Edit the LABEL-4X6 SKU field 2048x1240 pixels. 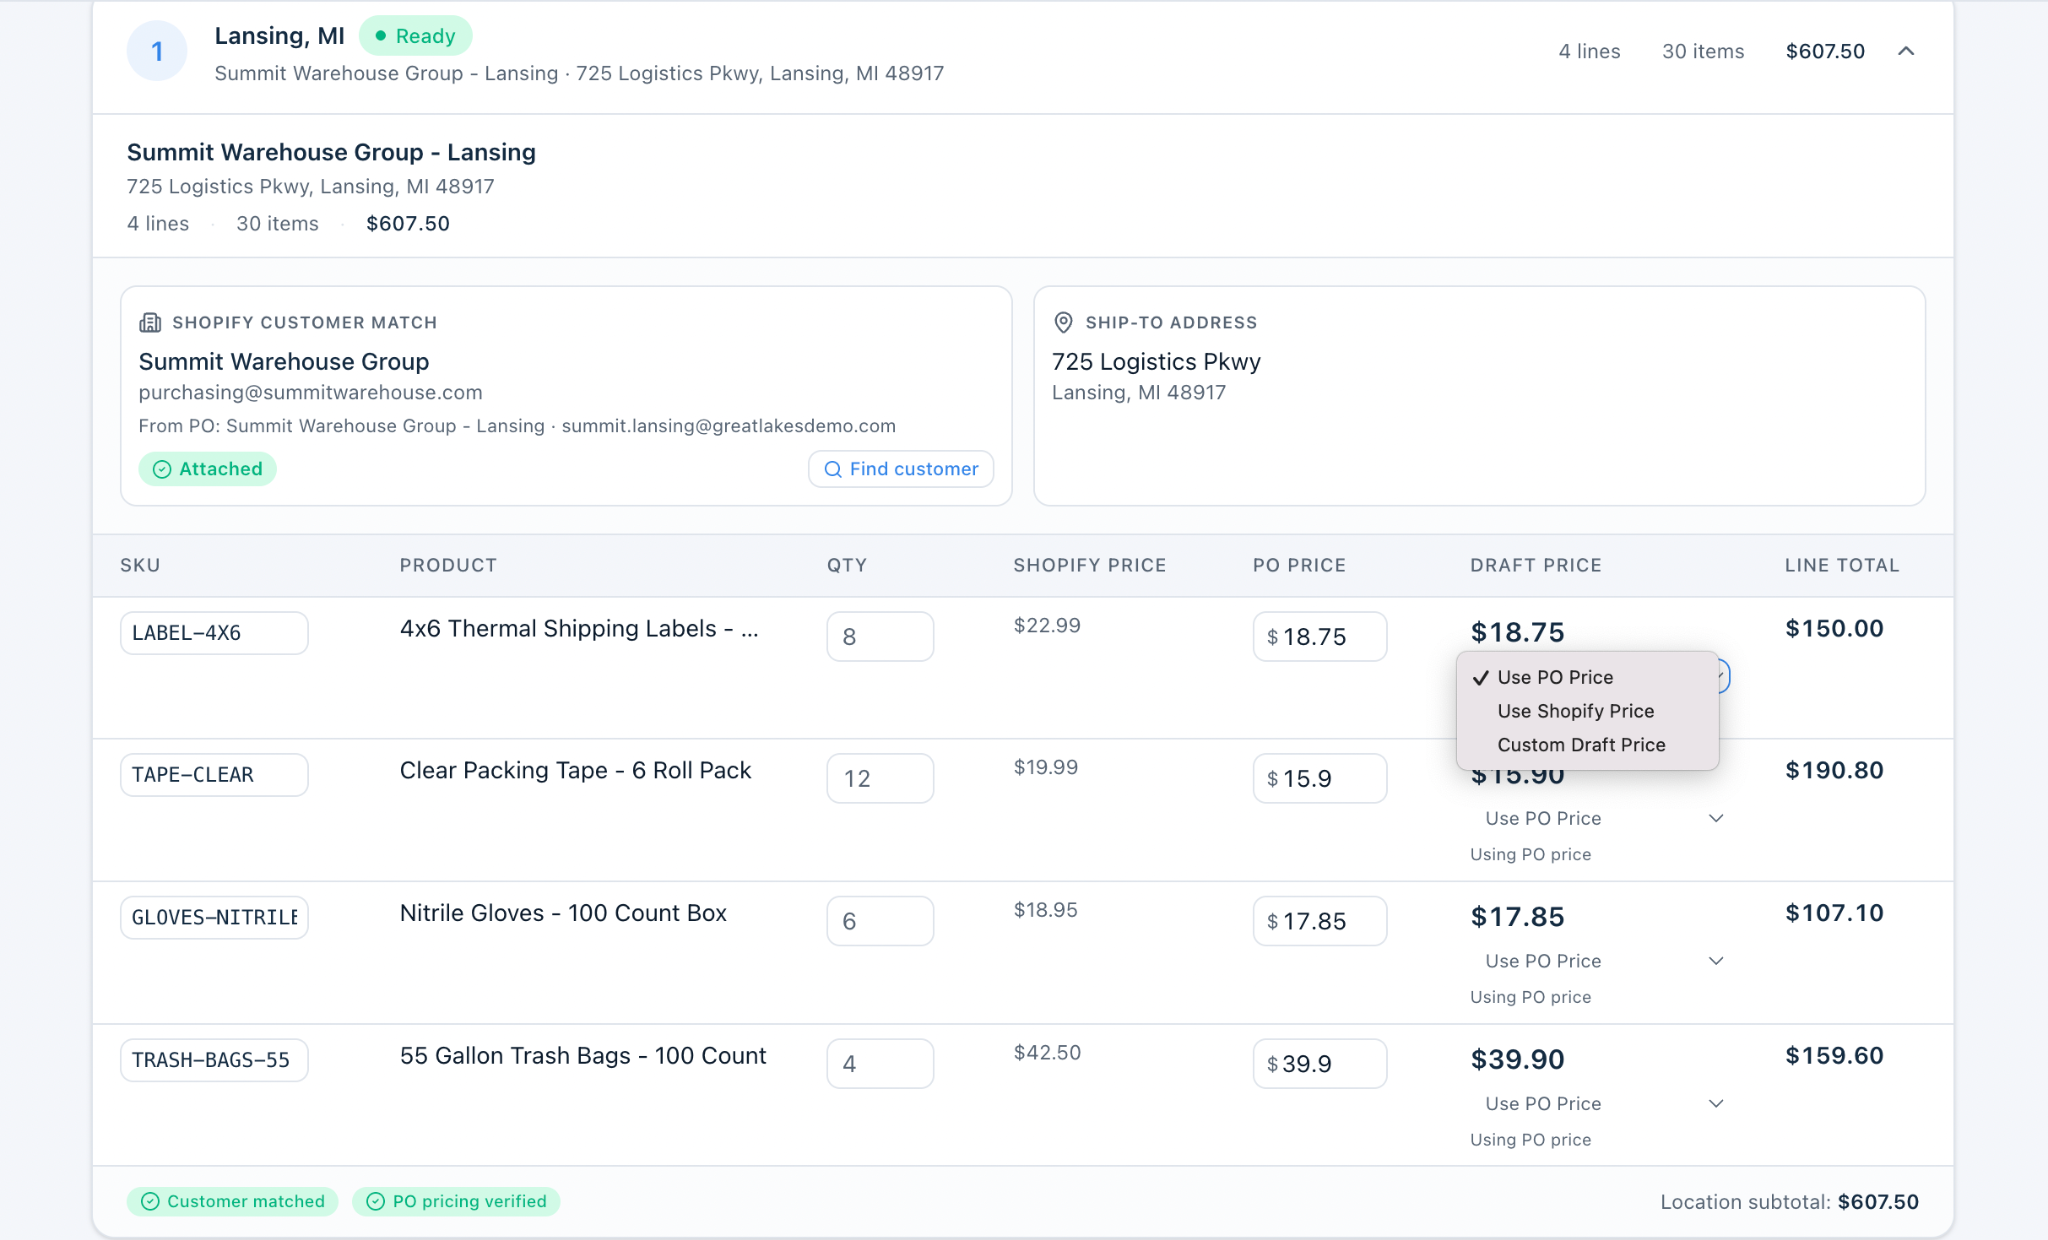(x=214, y=633)
